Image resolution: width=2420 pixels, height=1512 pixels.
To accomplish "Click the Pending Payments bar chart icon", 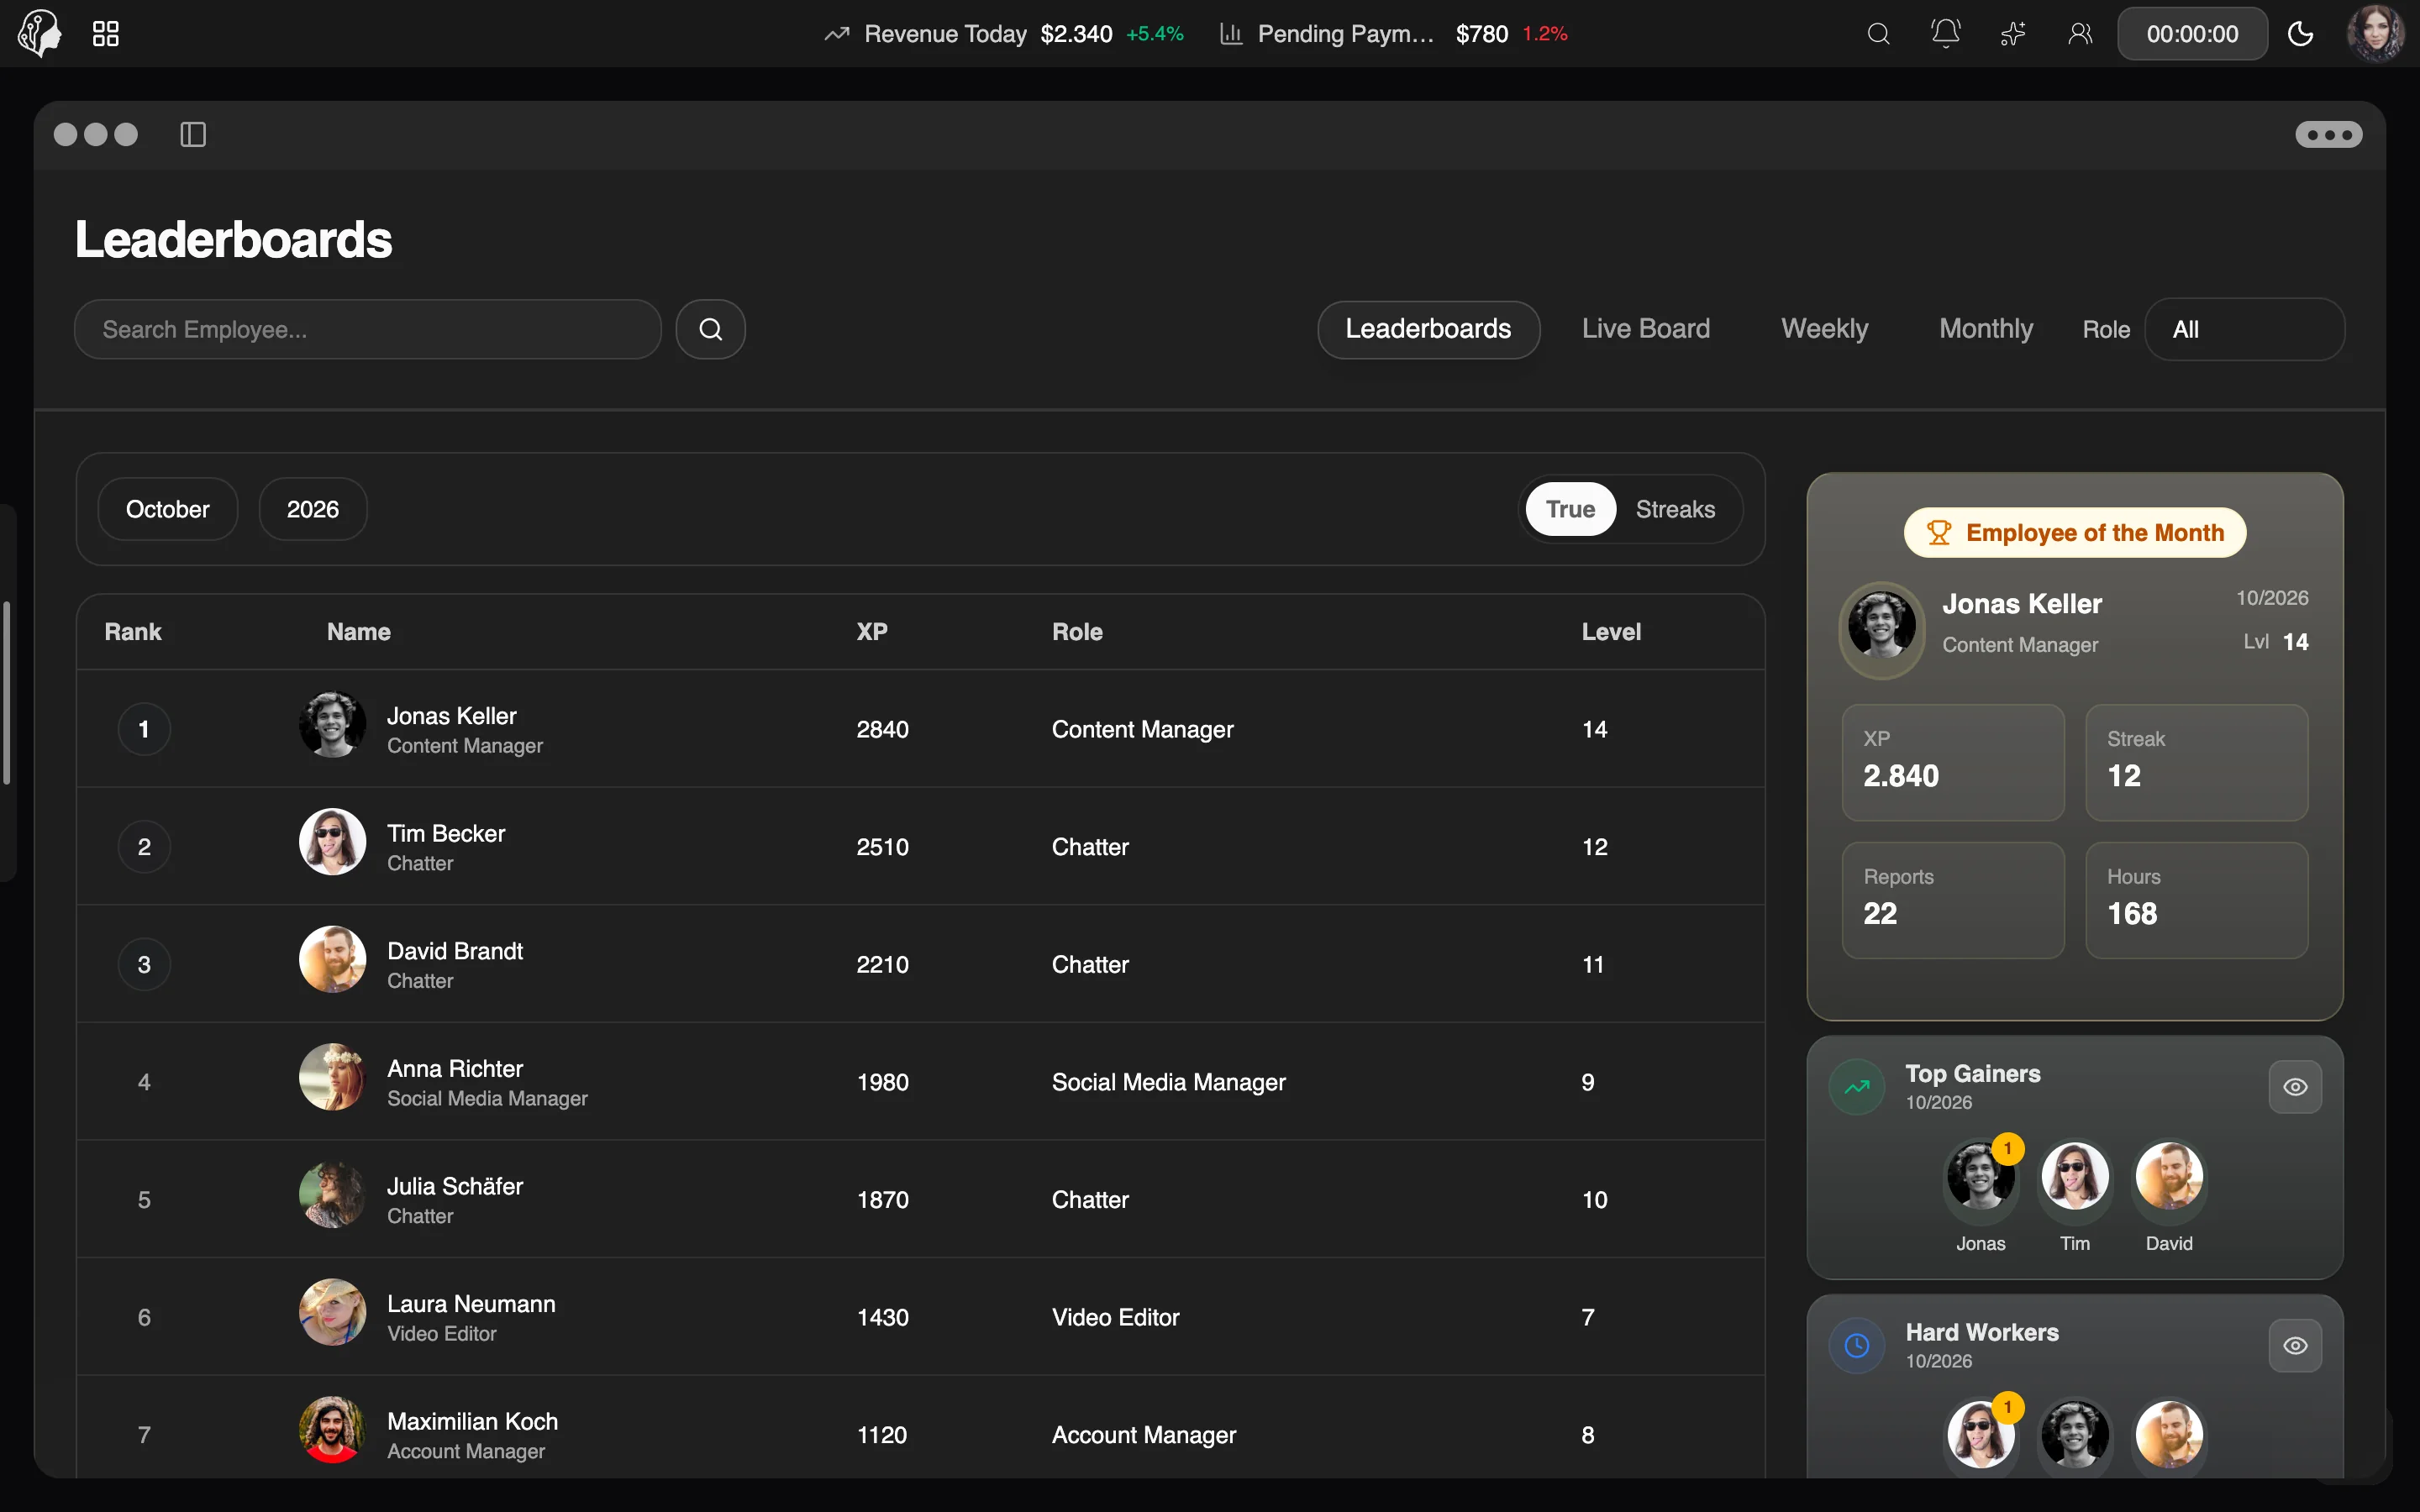I will coord(1231,34).
